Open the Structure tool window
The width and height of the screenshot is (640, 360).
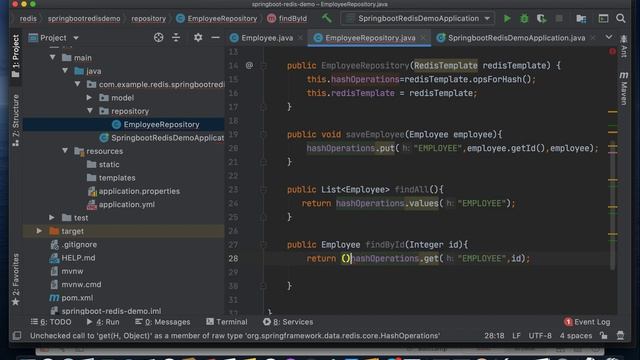pyautogui.click(x=16, y=120)
